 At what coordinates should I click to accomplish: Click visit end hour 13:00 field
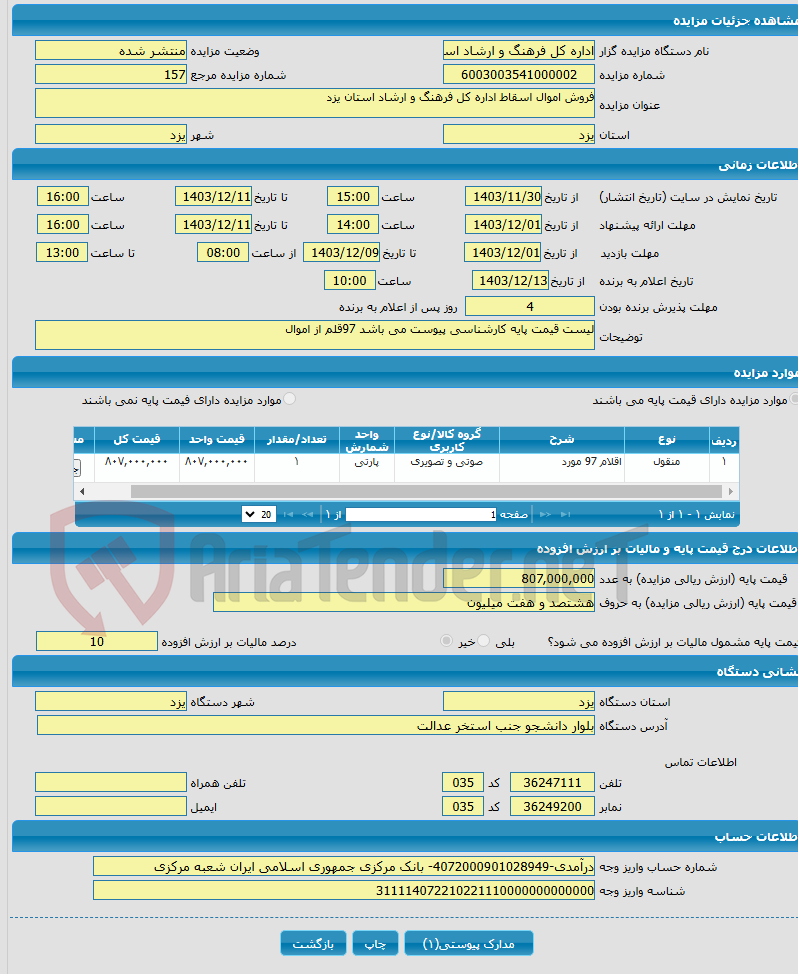tap(62, 253)
